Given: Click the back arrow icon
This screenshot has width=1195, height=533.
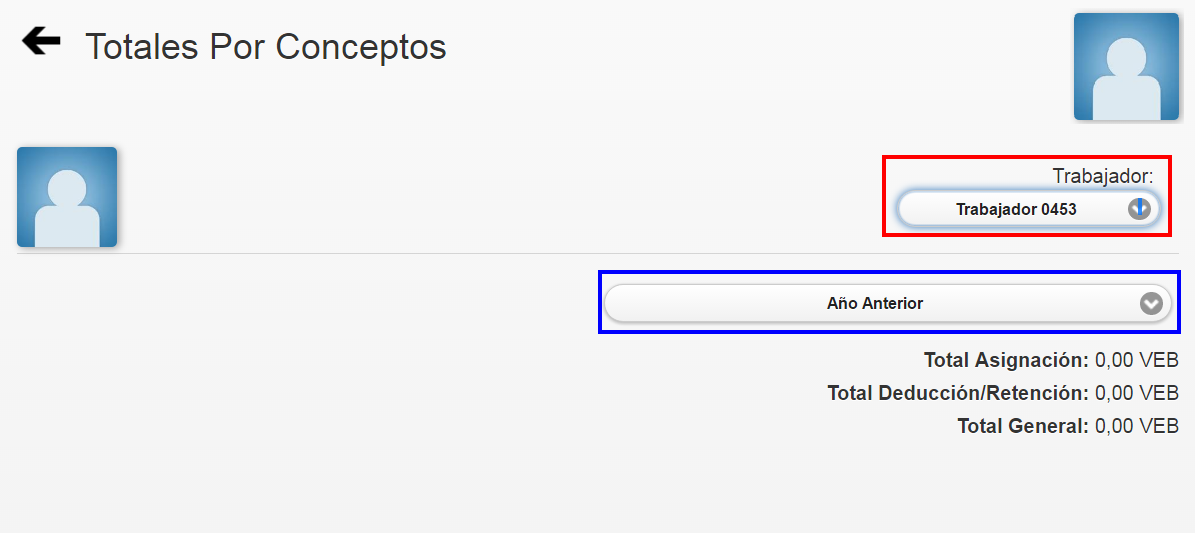Looking at the screenshot, I should click(41, 41).
